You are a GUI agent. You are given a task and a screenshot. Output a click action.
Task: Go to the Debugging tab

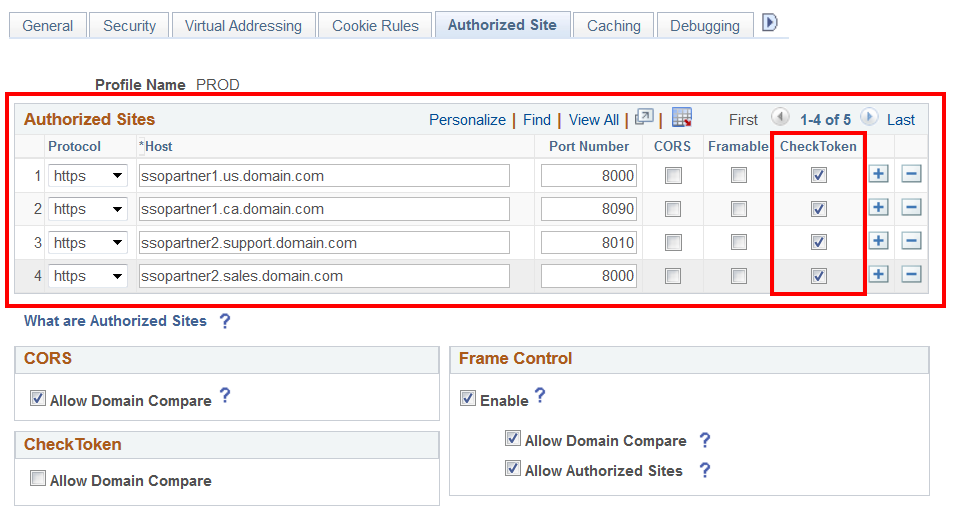coord(704,26)
